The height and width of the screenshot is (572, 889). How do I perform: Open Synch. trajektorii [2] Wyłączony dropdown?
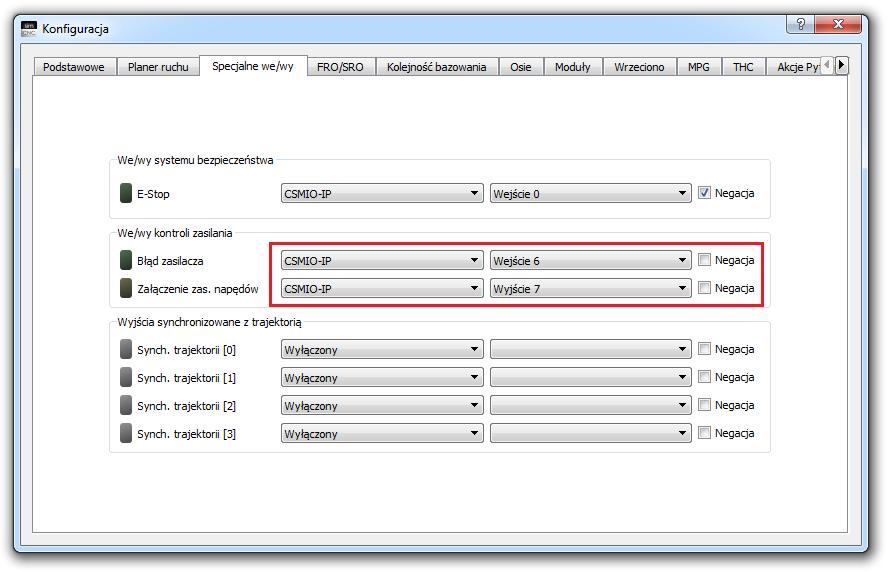click(382, 405)
